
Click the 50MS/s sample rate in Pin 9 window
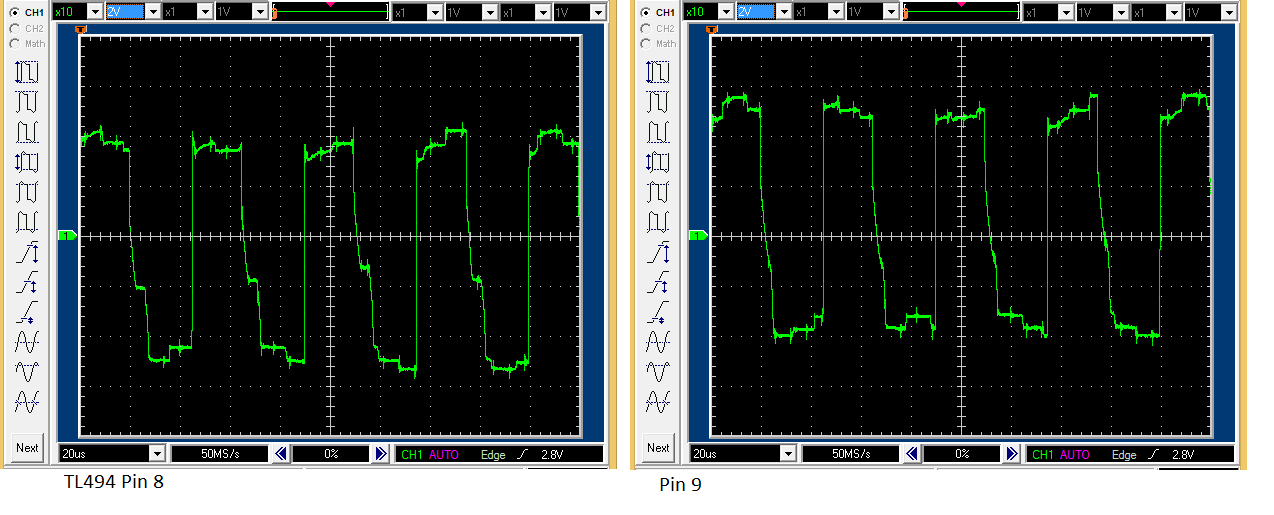click(x=849, y=454)
